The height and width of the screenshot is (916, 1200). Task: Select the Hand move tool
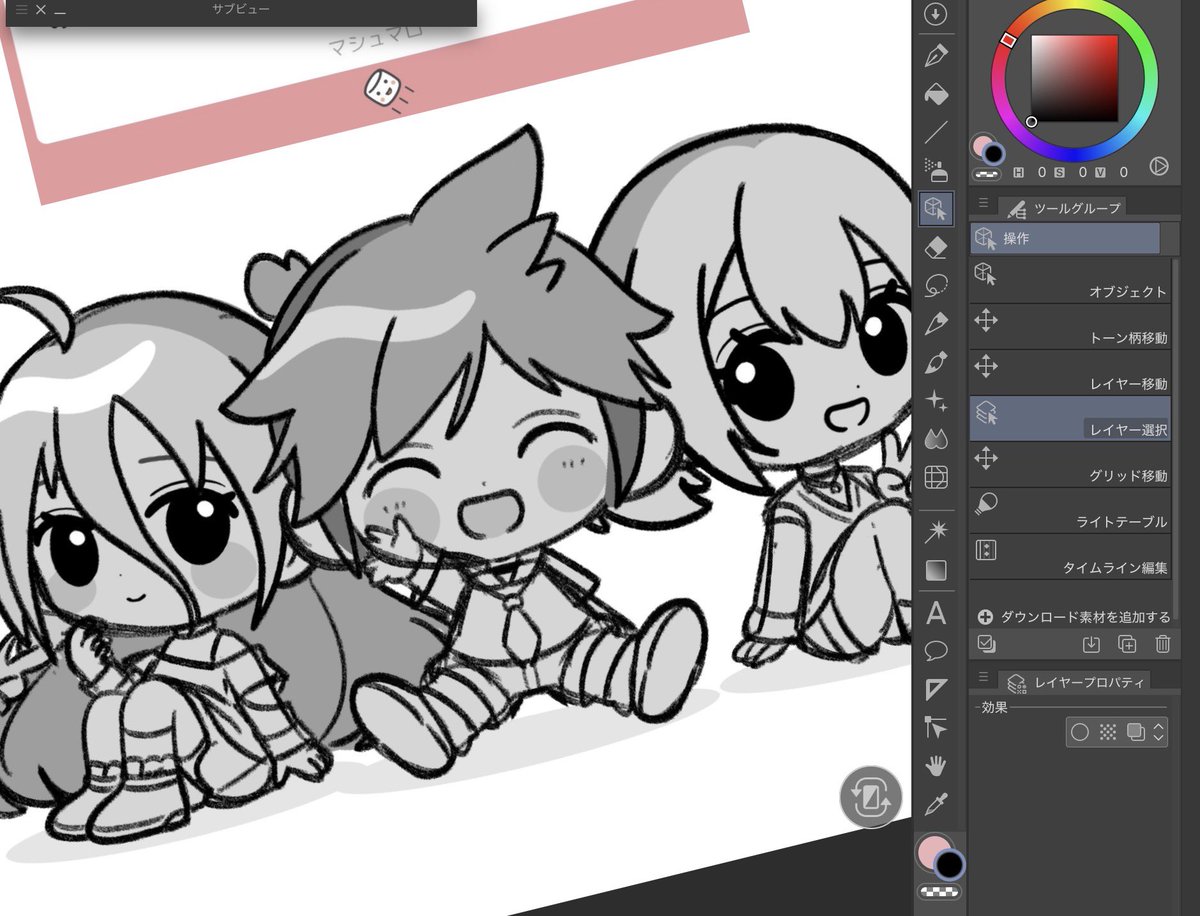point(936,766)
